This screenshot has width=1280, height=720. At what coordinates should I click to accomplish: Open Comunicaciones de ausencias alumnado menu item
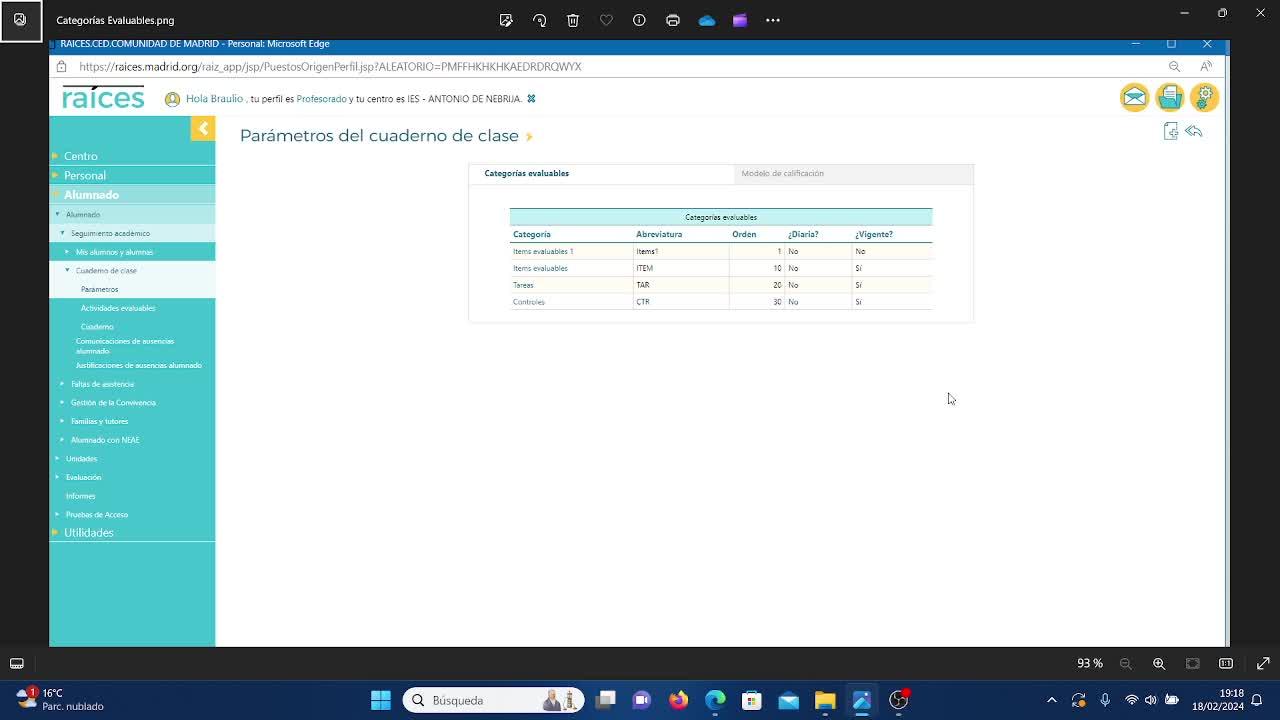pyautogui.click(x=125, y=346)
